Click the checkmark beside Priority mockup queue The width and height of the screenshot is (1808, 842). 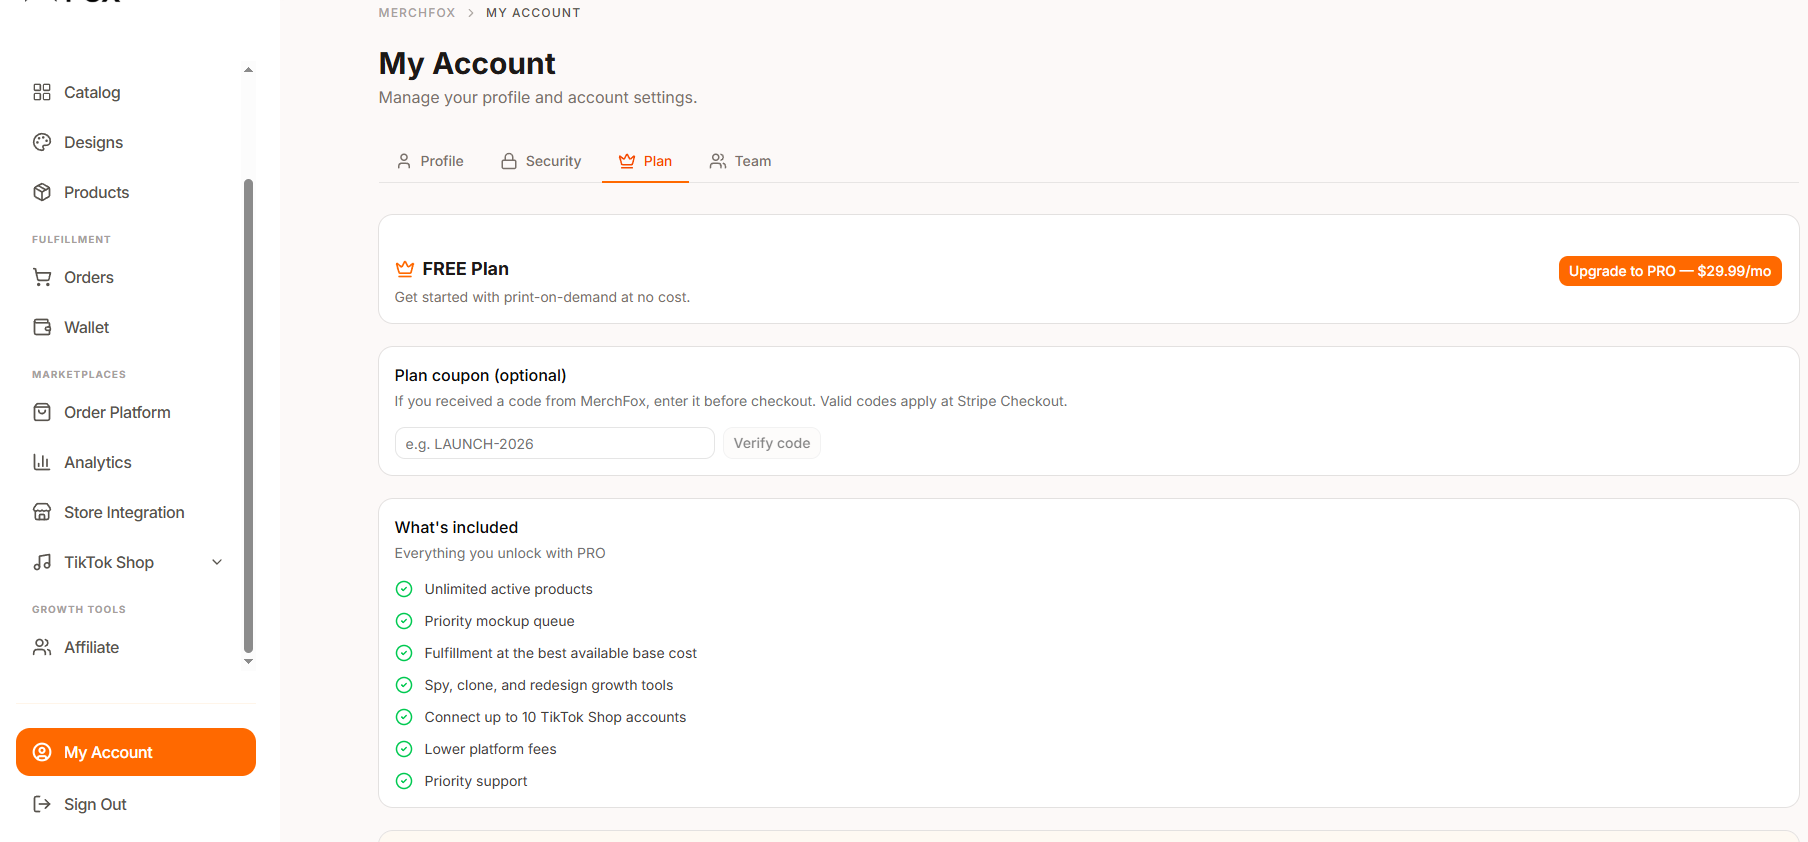[404, 621]
